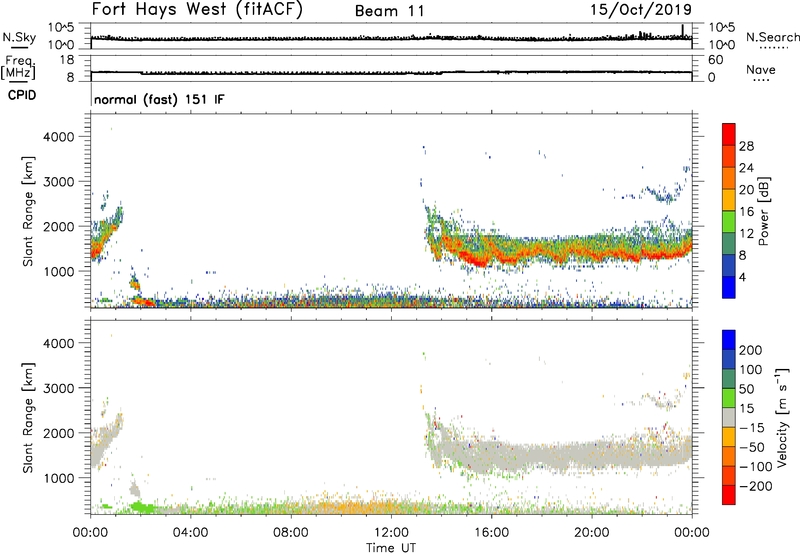The width and height of the screenshot is (800, 554).
Task: Click the 200 label on Velocity colorbar
Action: tap(751, 350)
